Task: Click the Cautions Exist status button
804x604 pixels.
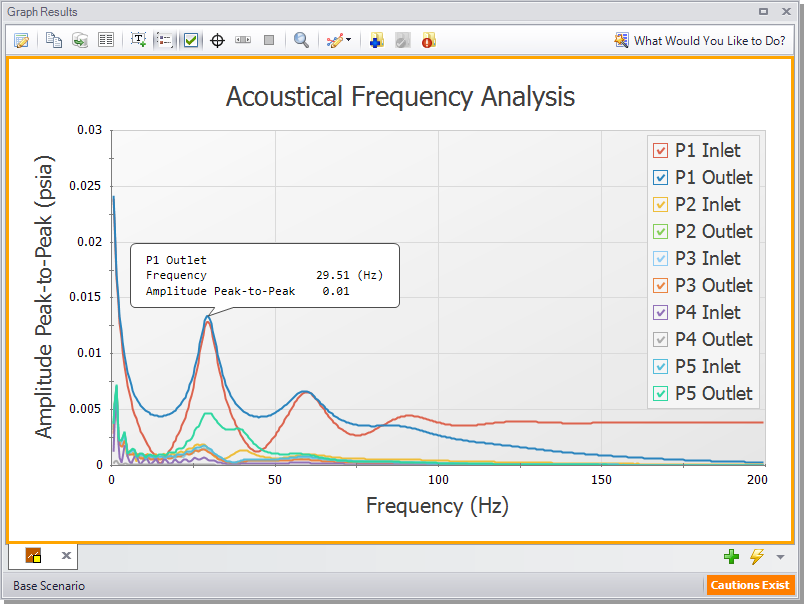Action: [750, 585]
